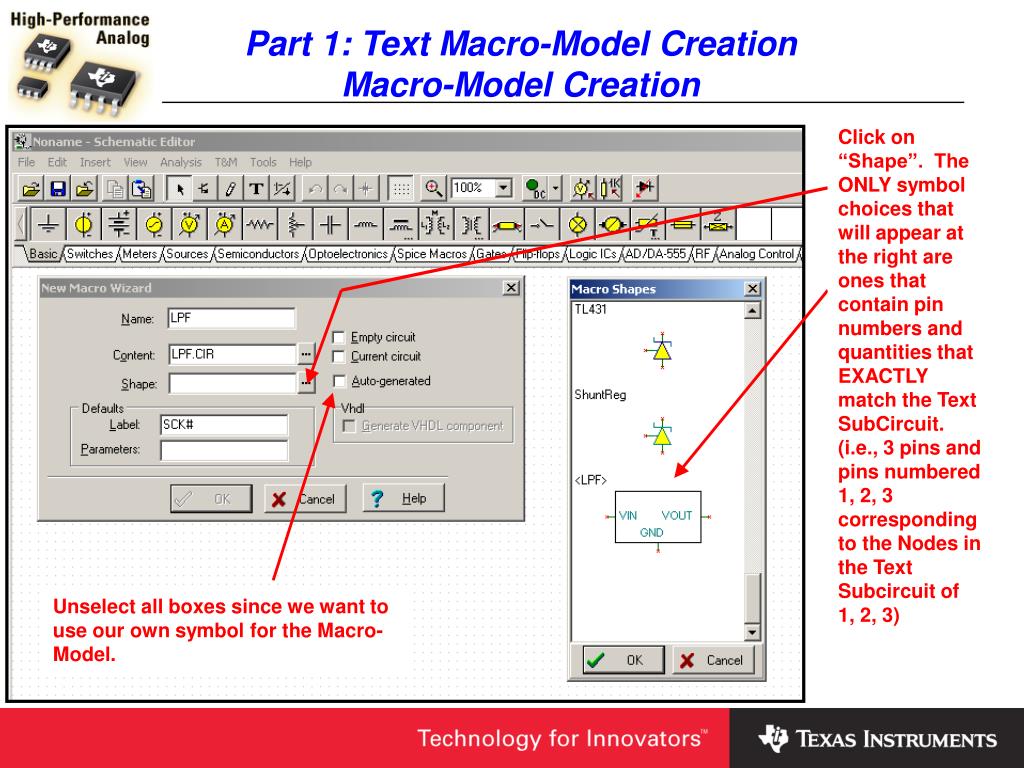Click the Shape browse (...) button
Image resolution: width=1024 pixels, height=768 pixels.
pyautogui.click(x=306, y=383)
